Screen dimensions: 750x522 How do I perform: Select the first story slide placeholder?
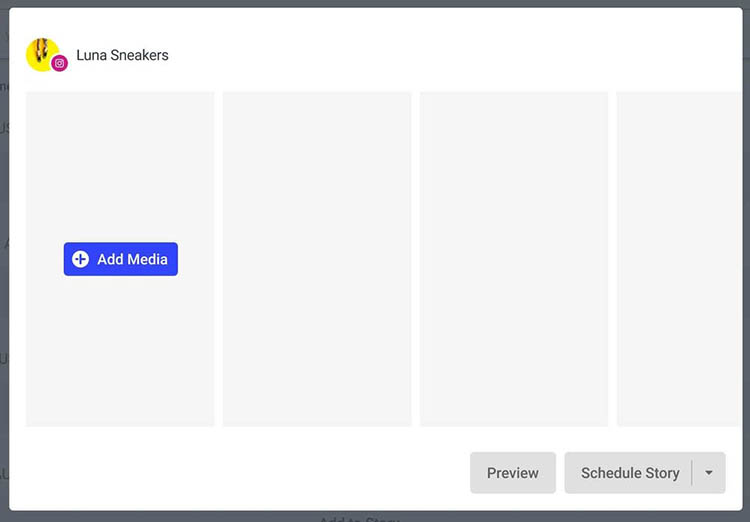point(120,259)
